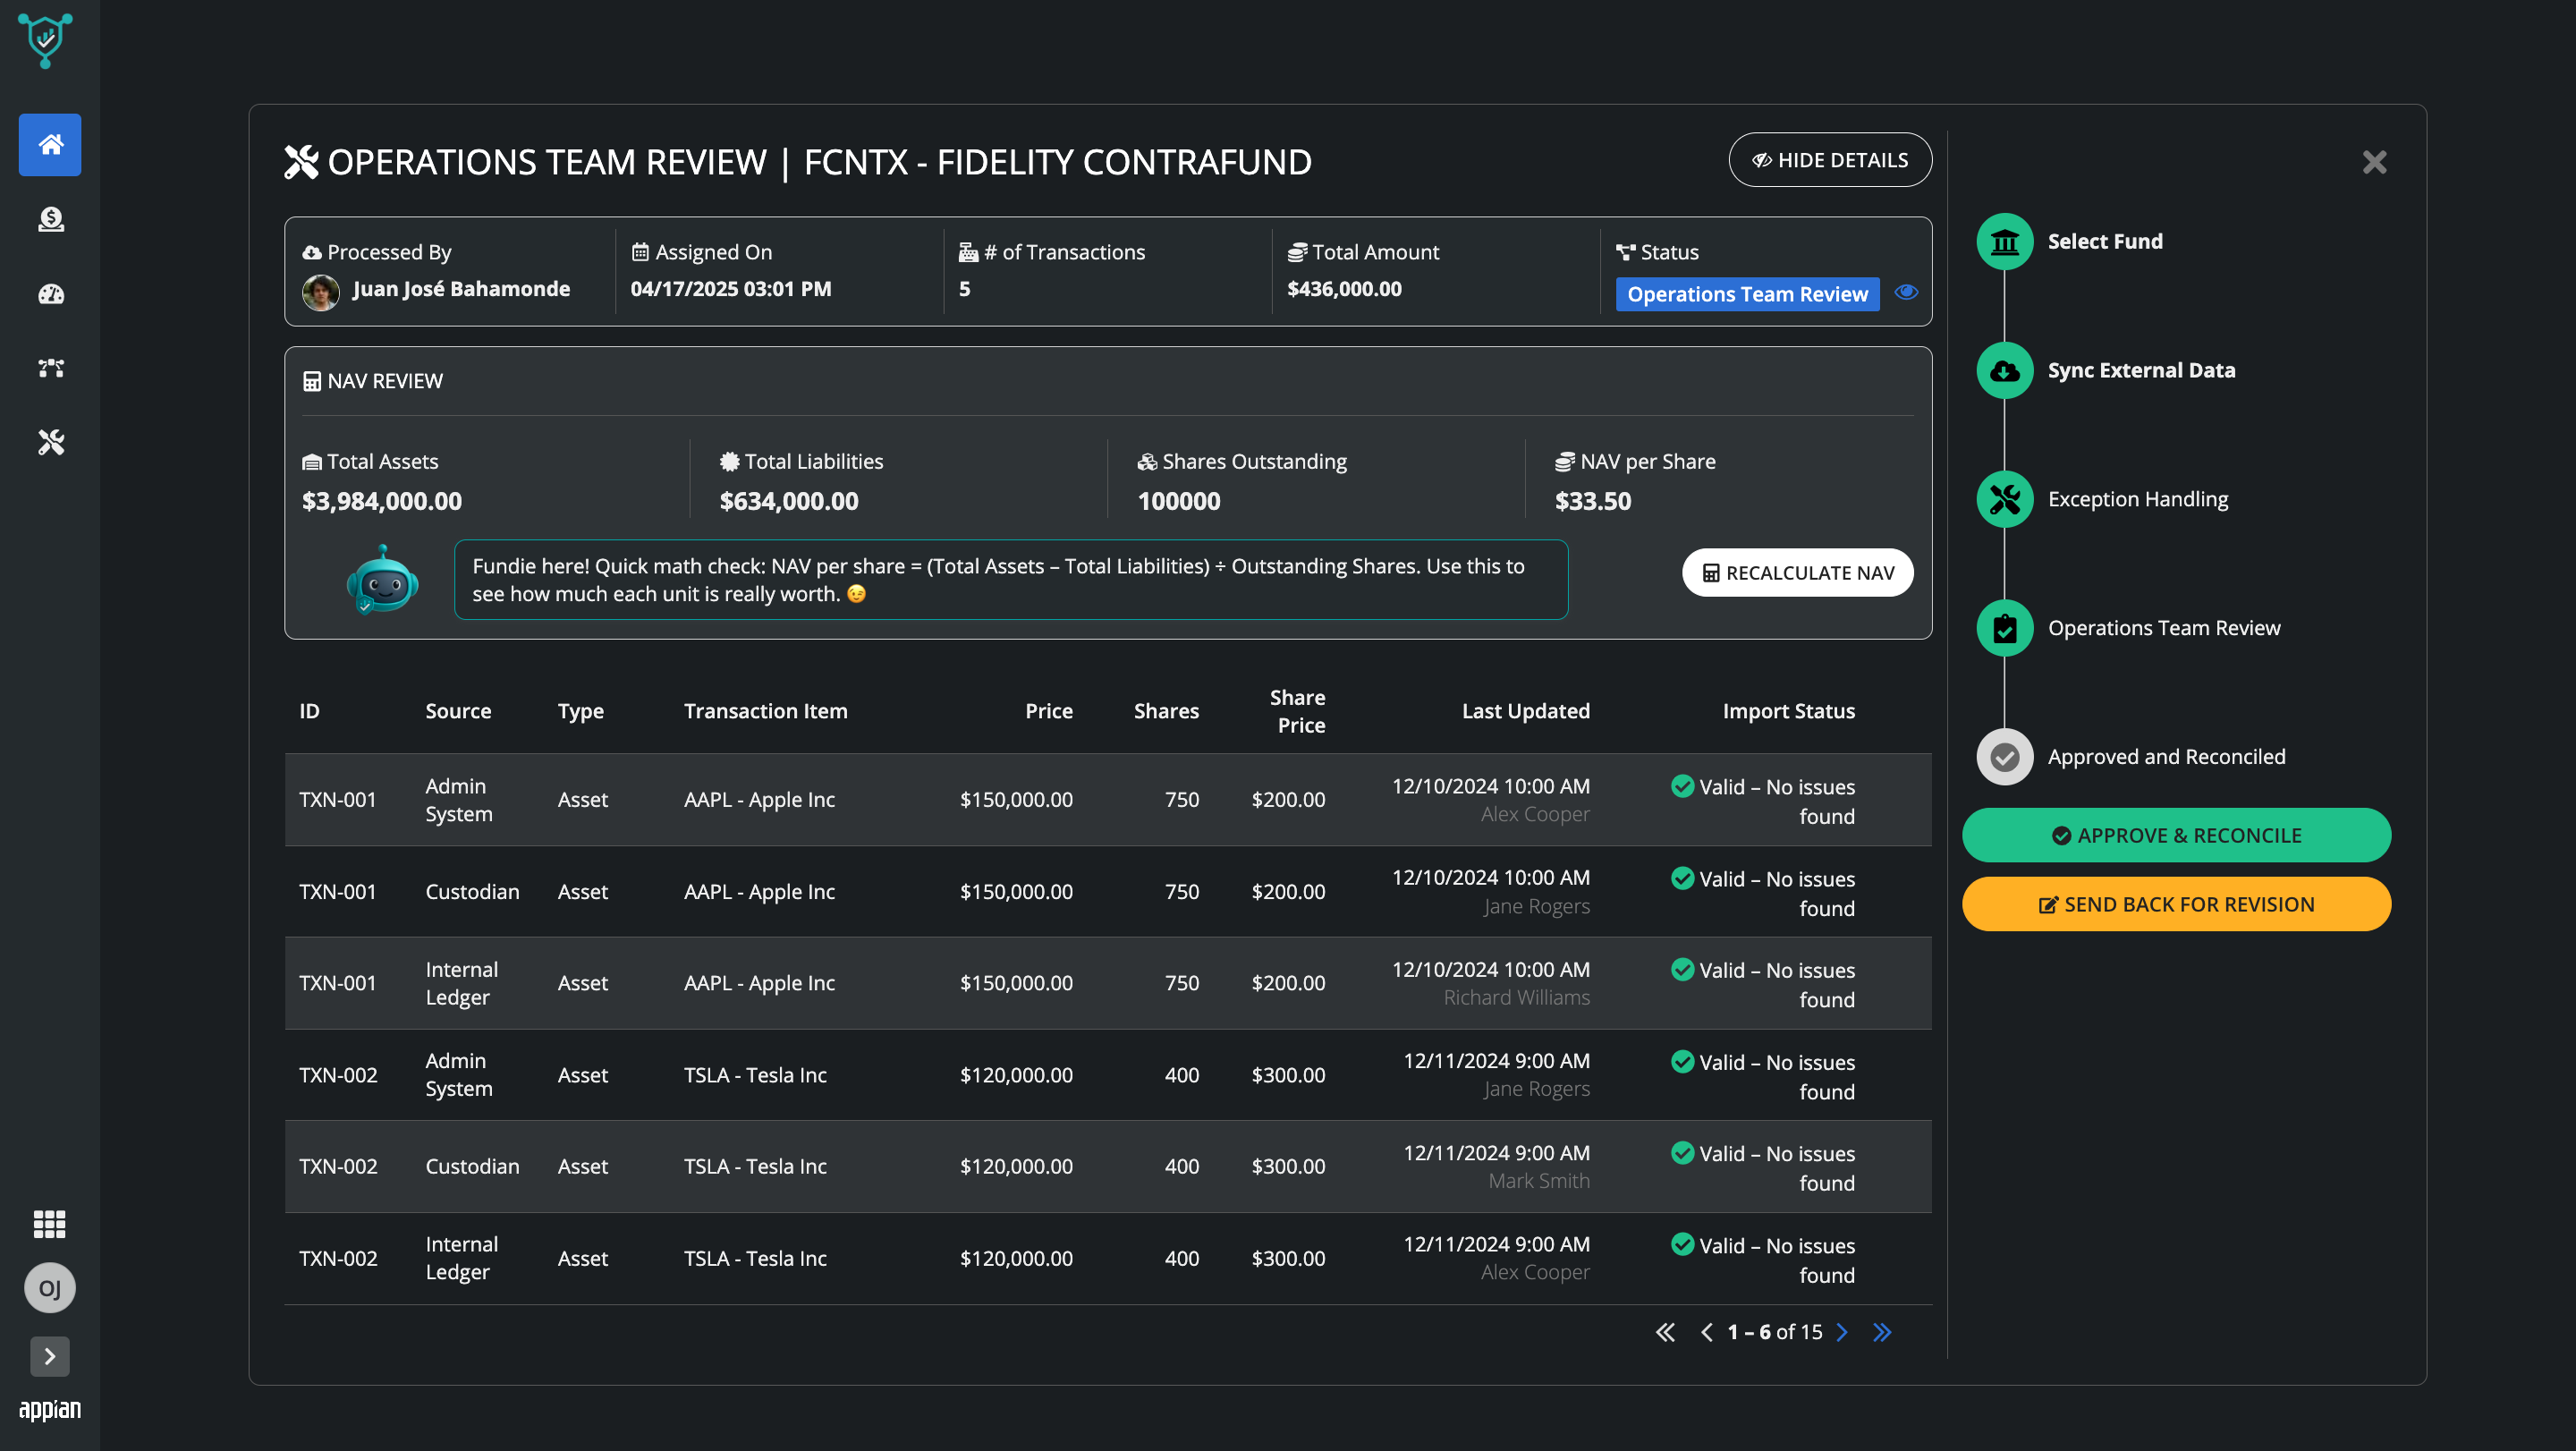Click pagination text 1 – 6 of 15

(1774, 1332)
